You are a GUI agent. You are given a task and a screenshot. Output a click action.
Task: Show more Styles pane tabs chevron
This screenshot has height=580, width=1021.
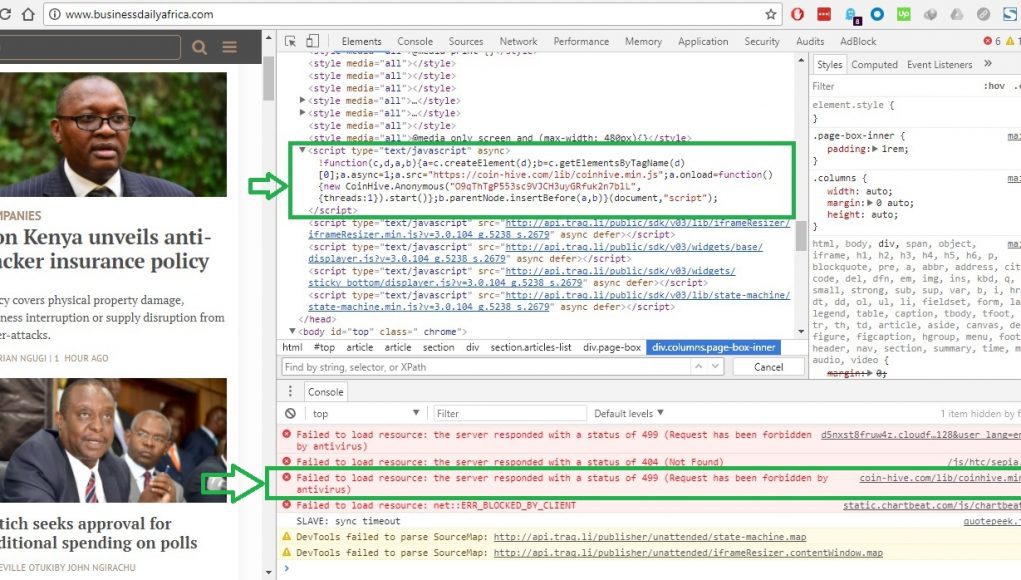point(988,64)
